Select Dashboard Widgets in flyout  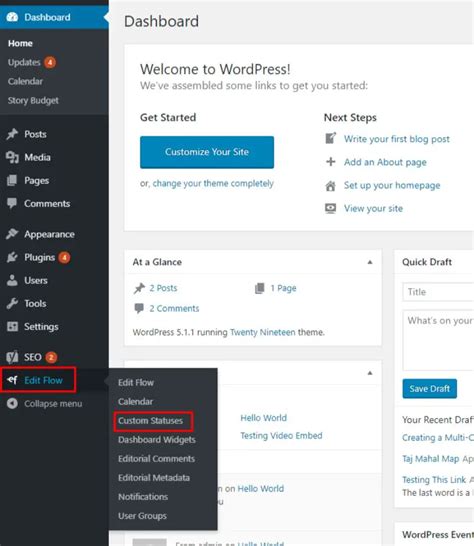(157, 440)
